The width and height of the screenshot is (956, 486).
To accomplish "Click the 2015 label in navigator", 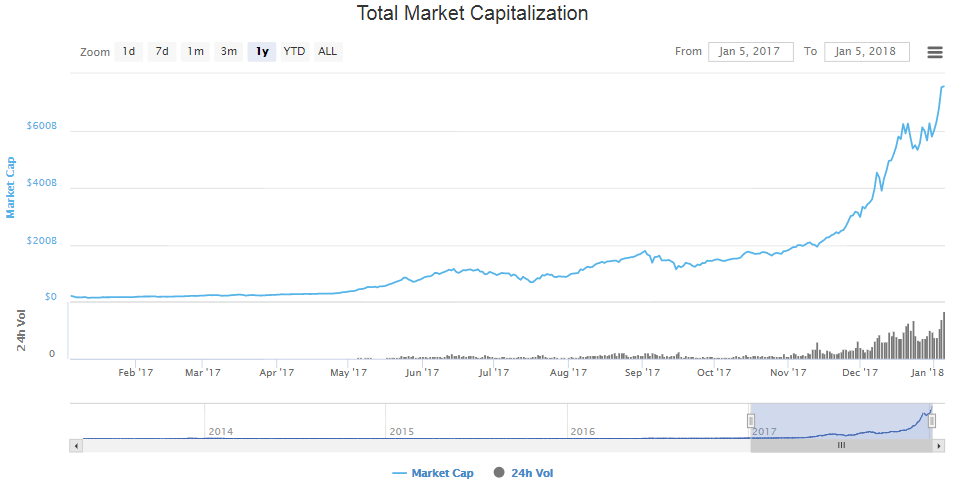I will 401,432.
